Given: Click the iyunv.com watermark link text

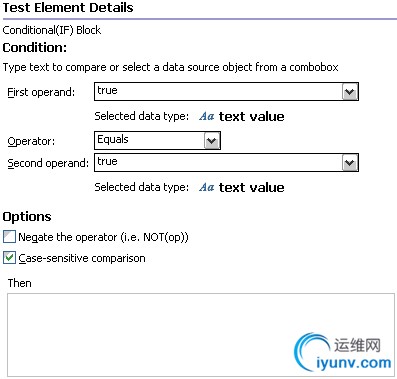Looking at the screenshot, I should point(354,363).
